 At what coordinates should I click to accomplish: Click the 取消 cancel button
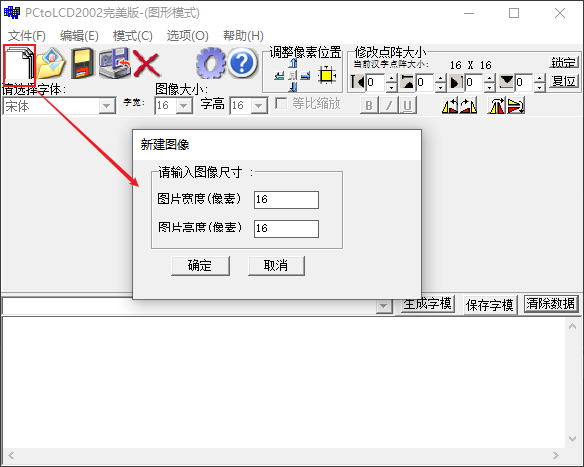pyautogui.click(x=276, y=266)
